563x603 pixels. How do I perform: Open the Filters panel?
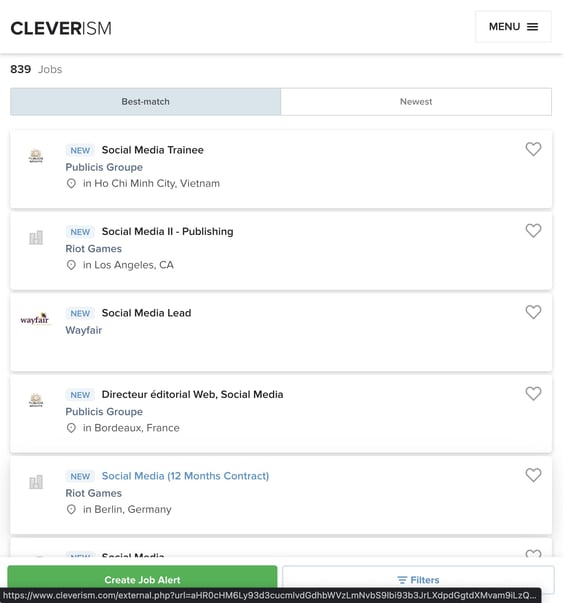[x=418, y=580]
